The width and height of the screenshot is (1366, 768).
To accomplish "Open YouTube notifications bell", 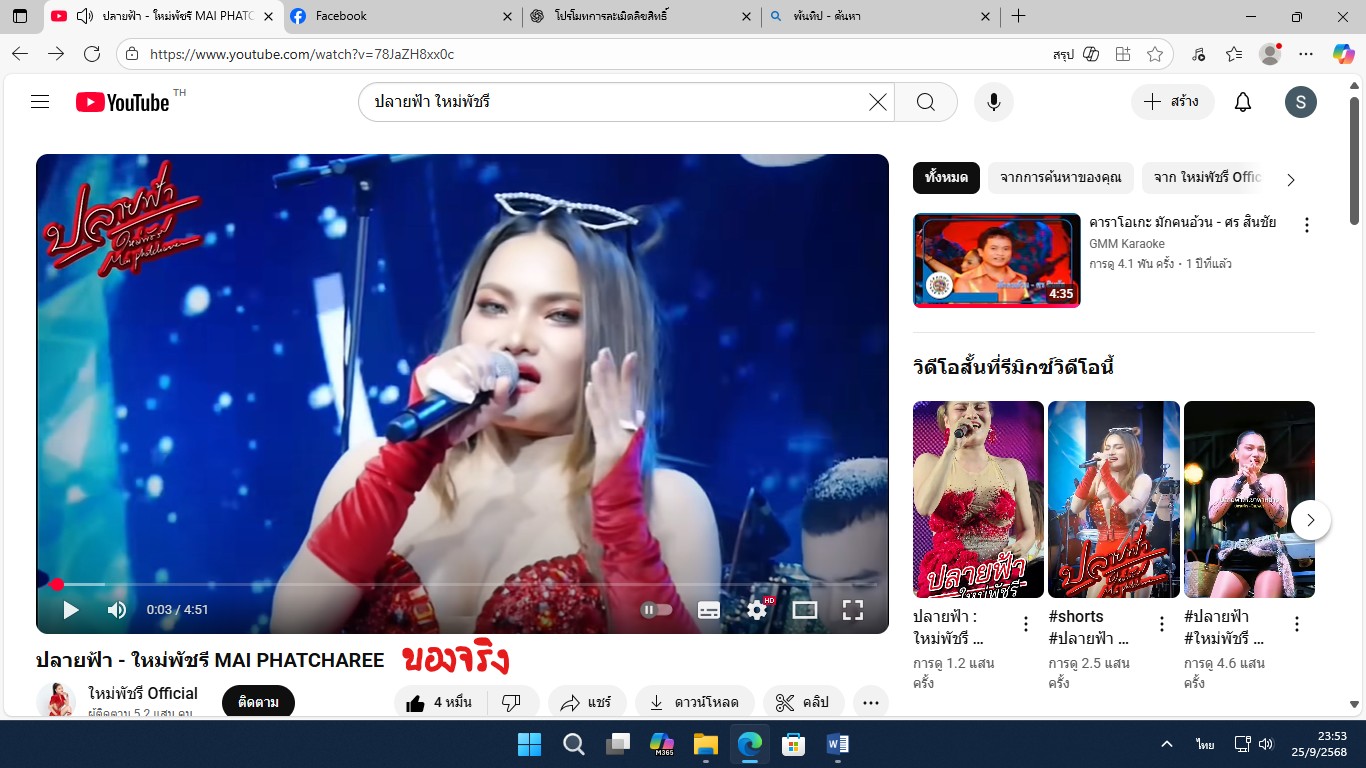I will (x=1243, y=102).
